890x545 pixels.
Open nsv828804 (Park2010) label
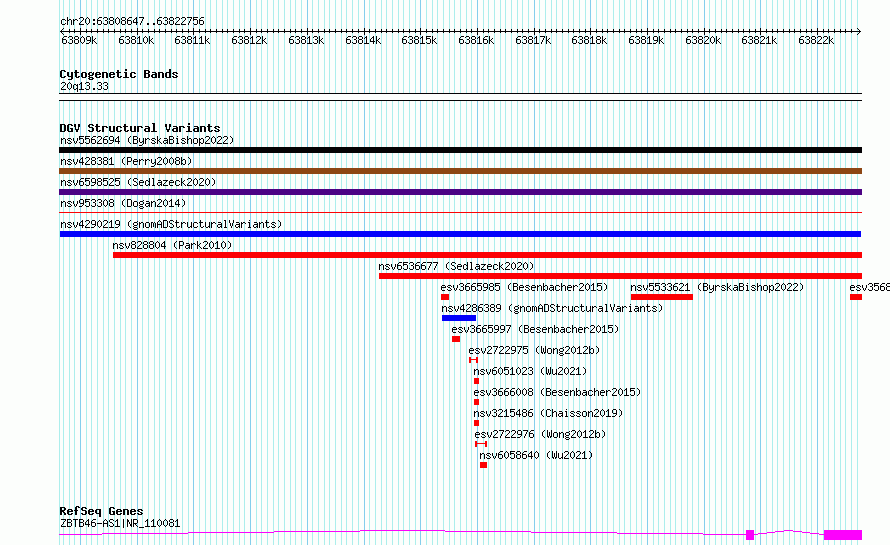pyautogui.click(x=173, y=245)
